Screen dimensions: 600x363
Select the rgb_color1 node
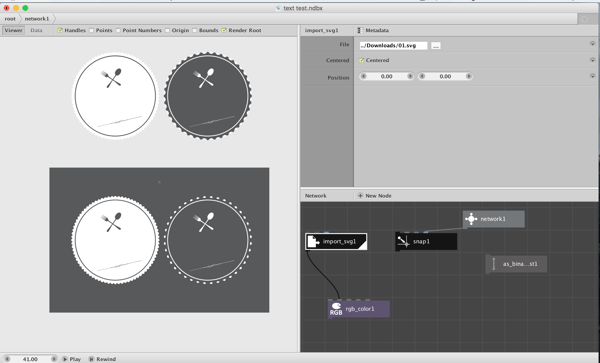click(x=359, y=309)
